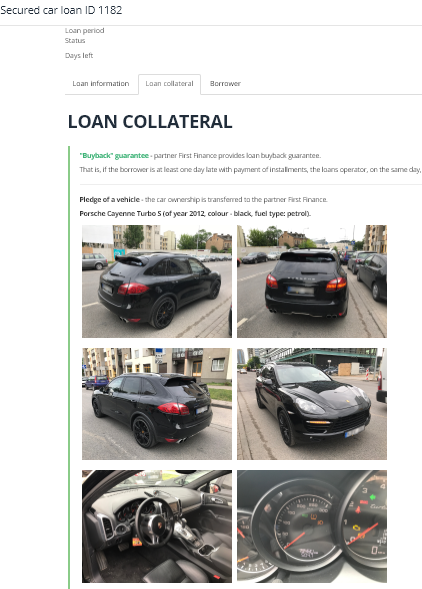This screenshot has width=422, height=589.
Task: Click the Secured car loan ID 1182 title
Action: click(61, 10)
